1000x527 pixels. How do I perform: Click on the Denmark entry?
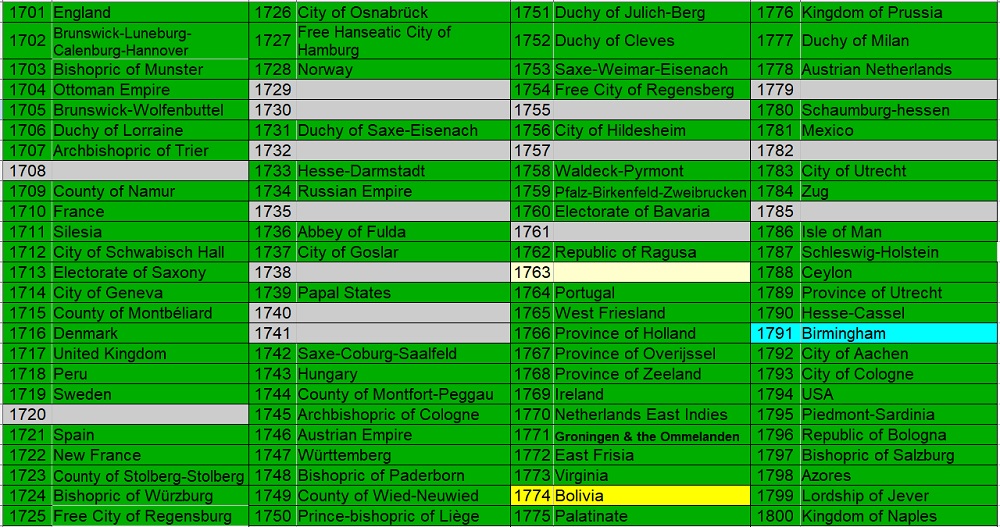click(x=149, y=334)
